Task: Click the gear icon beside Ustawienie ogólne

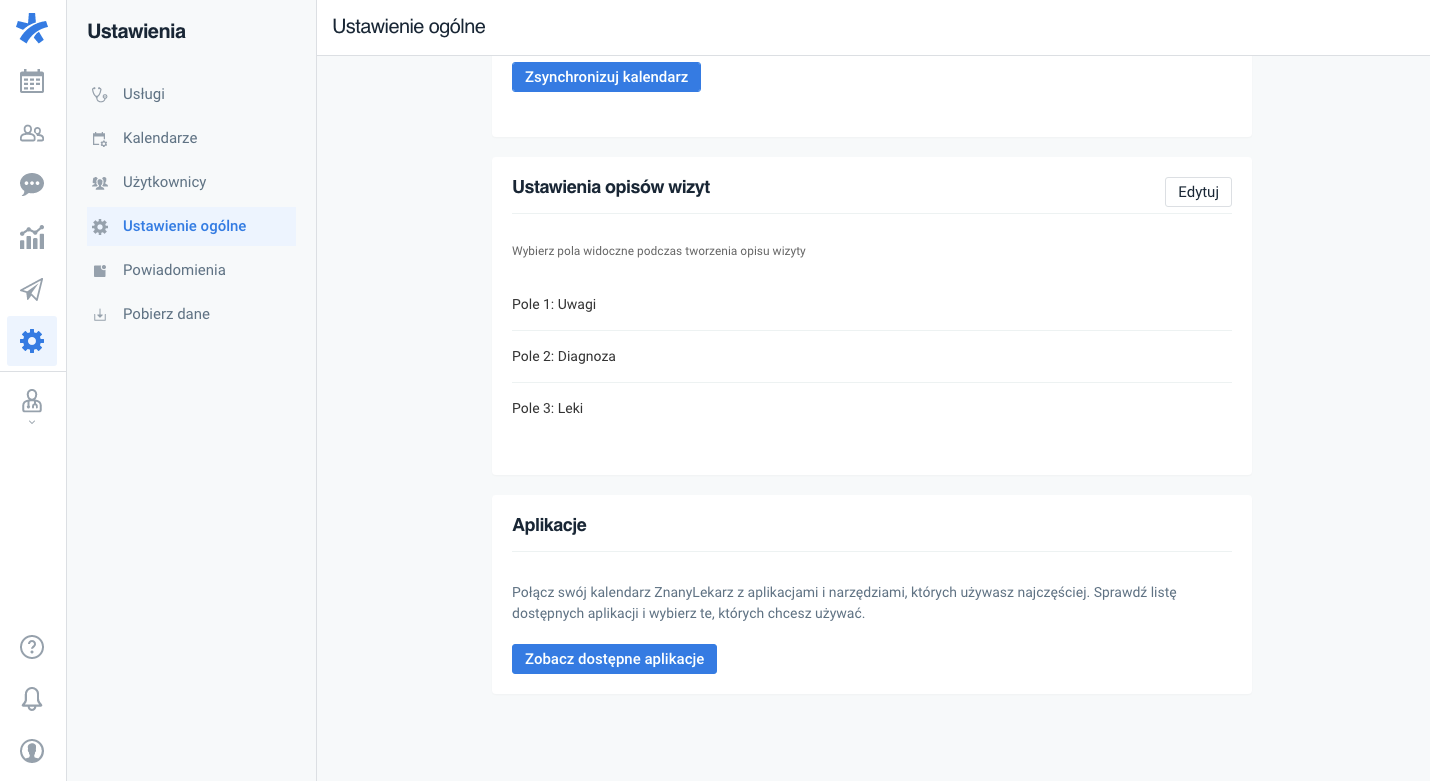Action: [99, 227]
